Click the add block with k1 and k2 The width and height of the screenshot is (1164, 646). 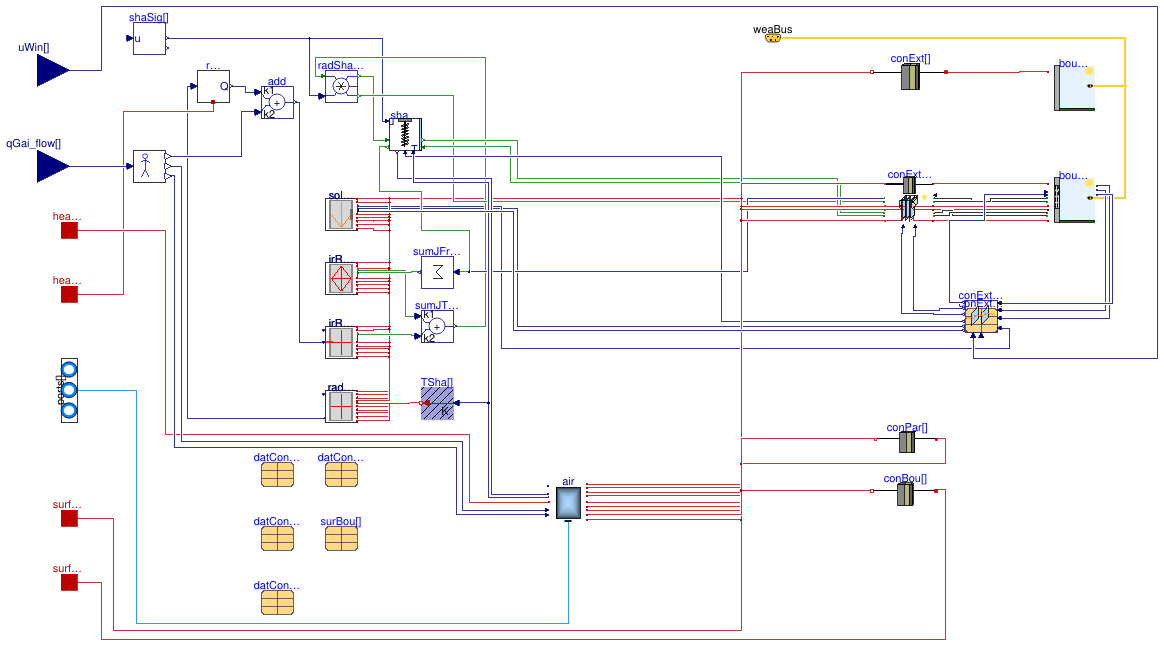(278, 102)
